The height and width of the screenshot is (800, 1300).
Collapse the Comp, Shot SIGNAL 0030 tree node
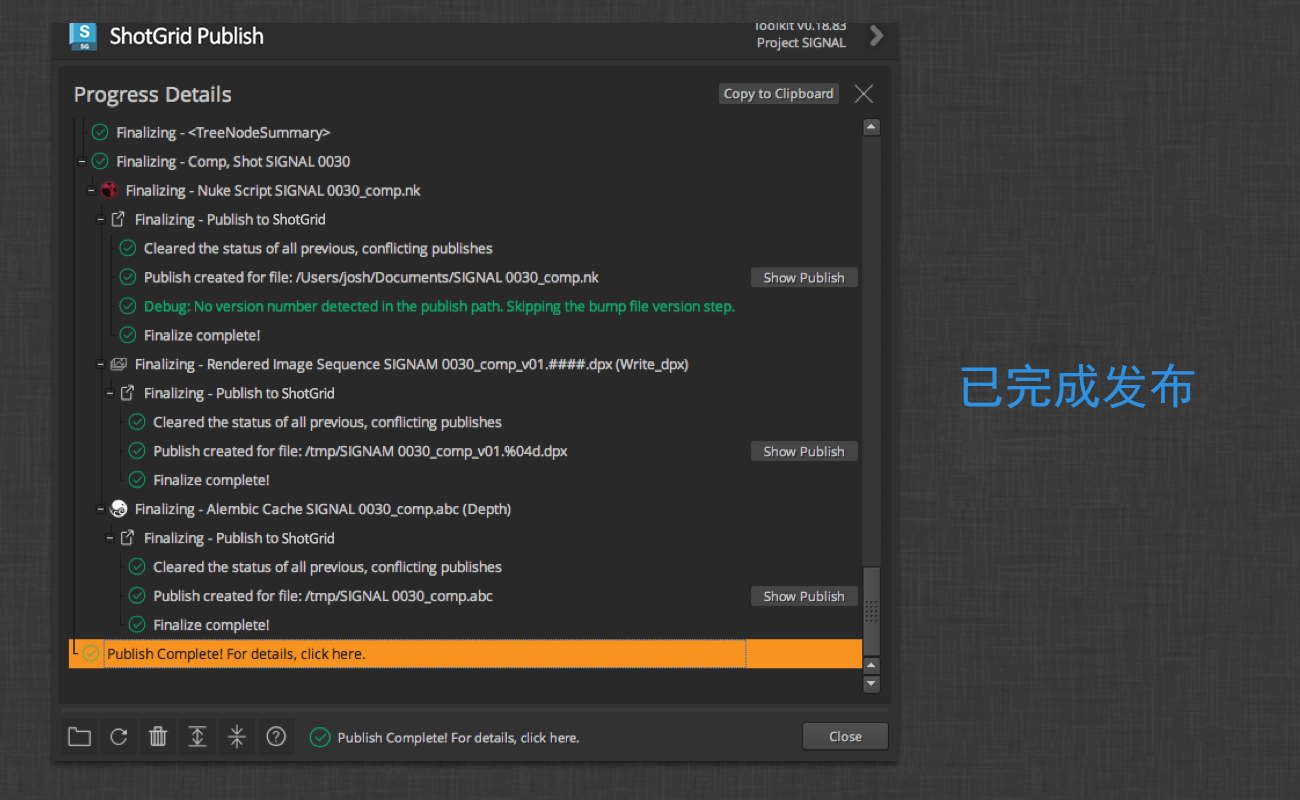pos(82,161)
